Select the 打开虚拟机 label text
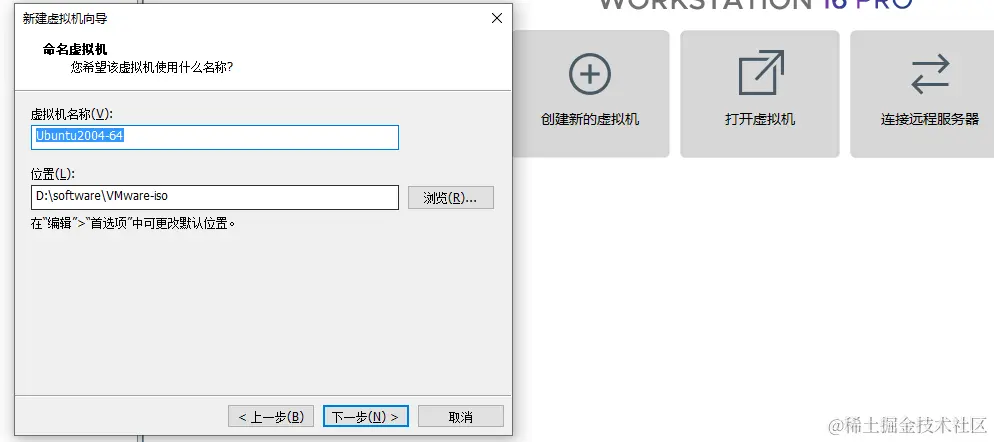Screen dimensions: 994x442 [759, 119]
